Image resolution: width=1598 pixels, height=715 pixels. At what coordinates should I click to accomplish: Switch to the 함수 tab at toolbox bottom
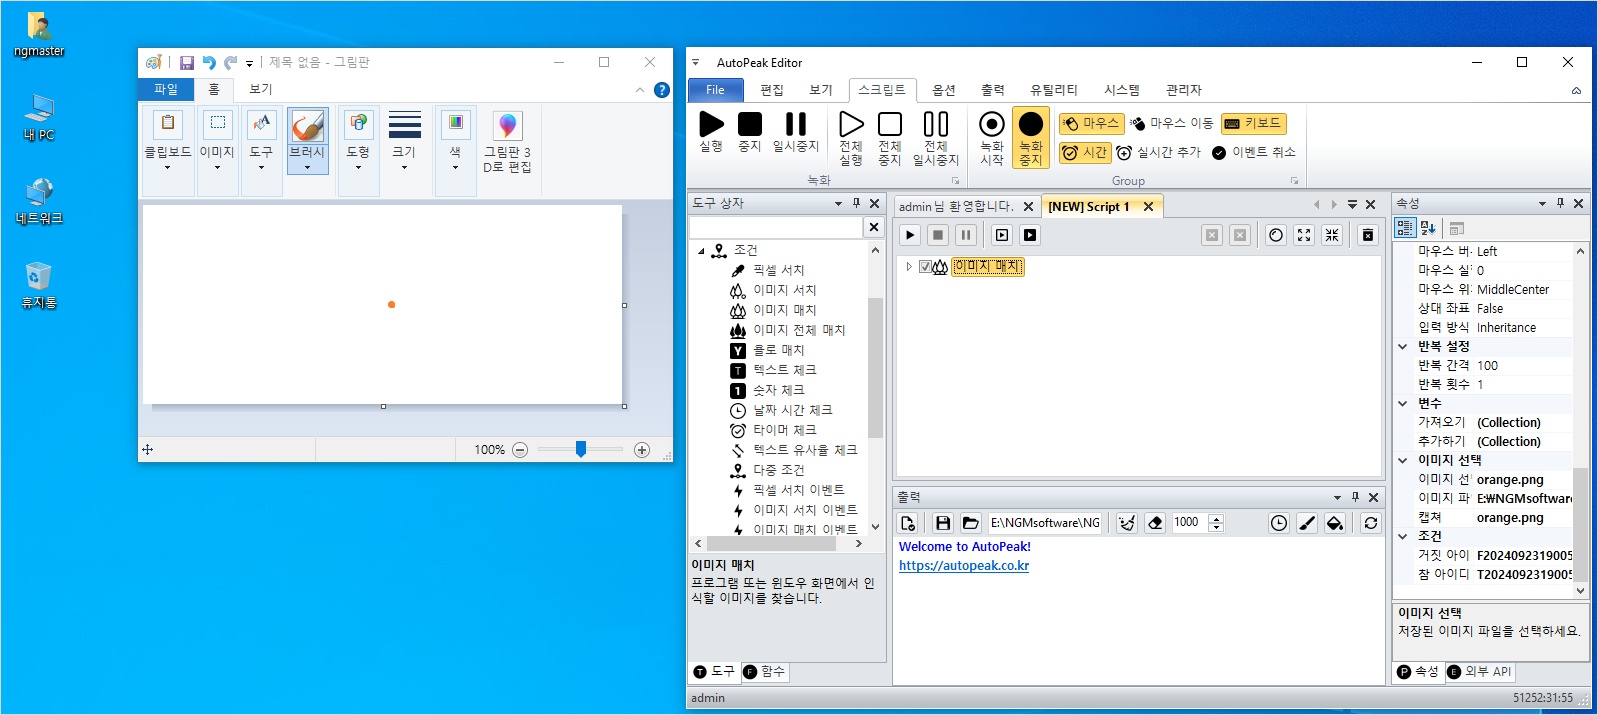[764, 671]
